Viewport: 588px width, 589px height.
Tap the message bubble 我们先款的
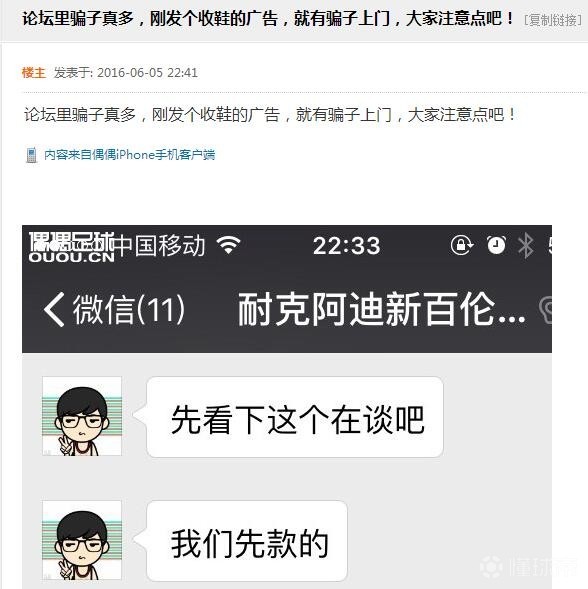[247, 541]
